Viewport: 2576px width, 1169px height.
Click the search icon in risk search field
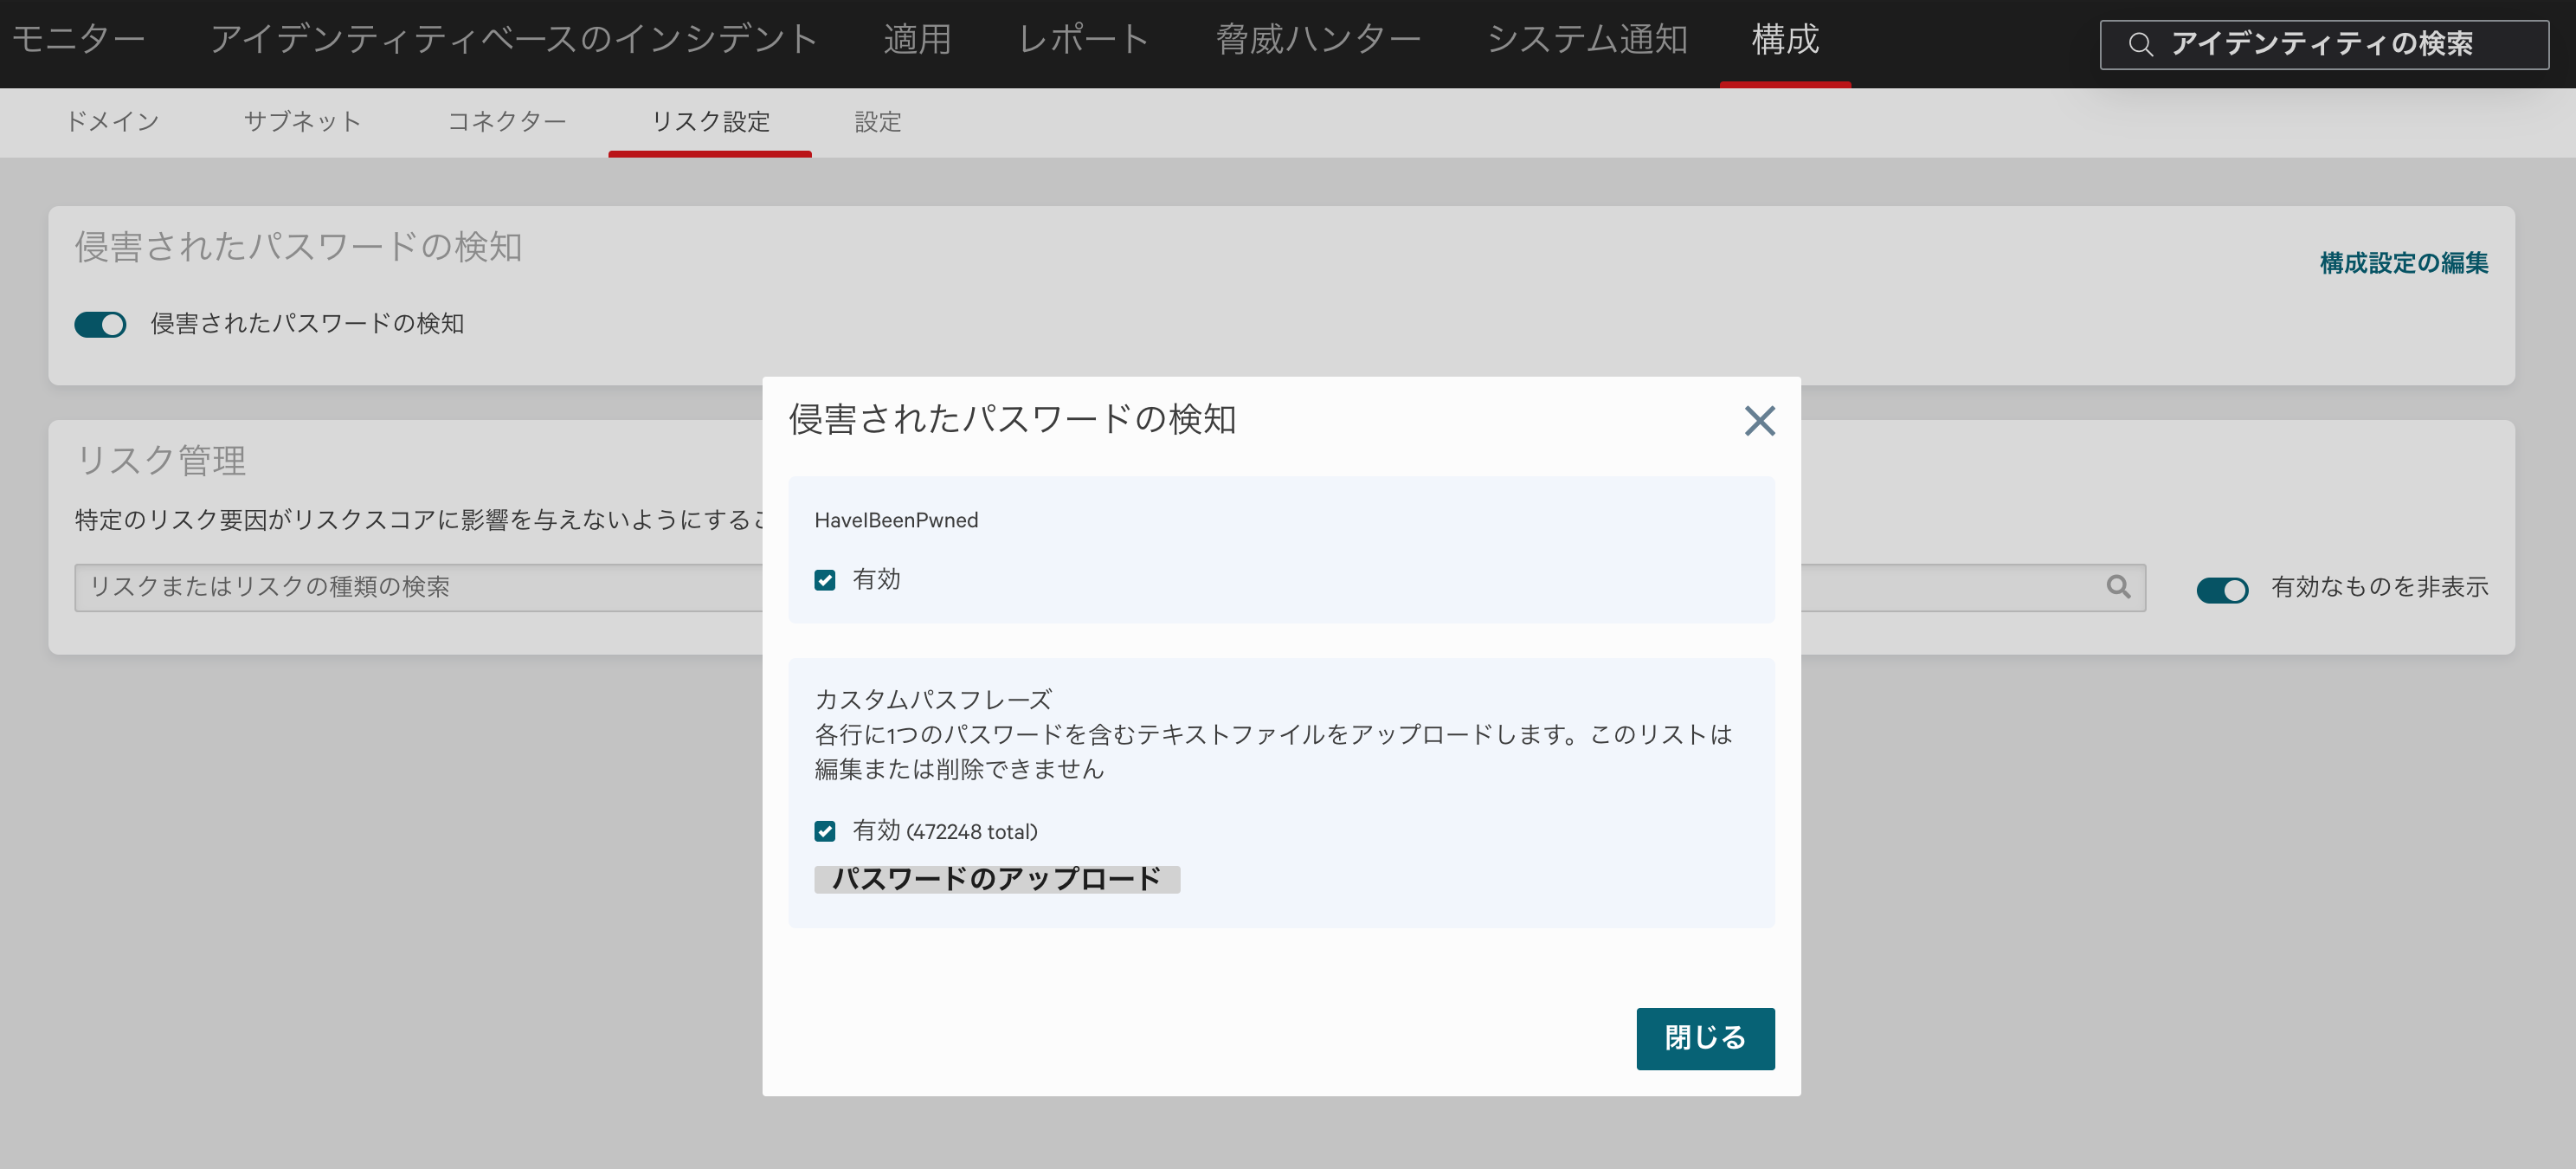click(x=2118, y=587)
